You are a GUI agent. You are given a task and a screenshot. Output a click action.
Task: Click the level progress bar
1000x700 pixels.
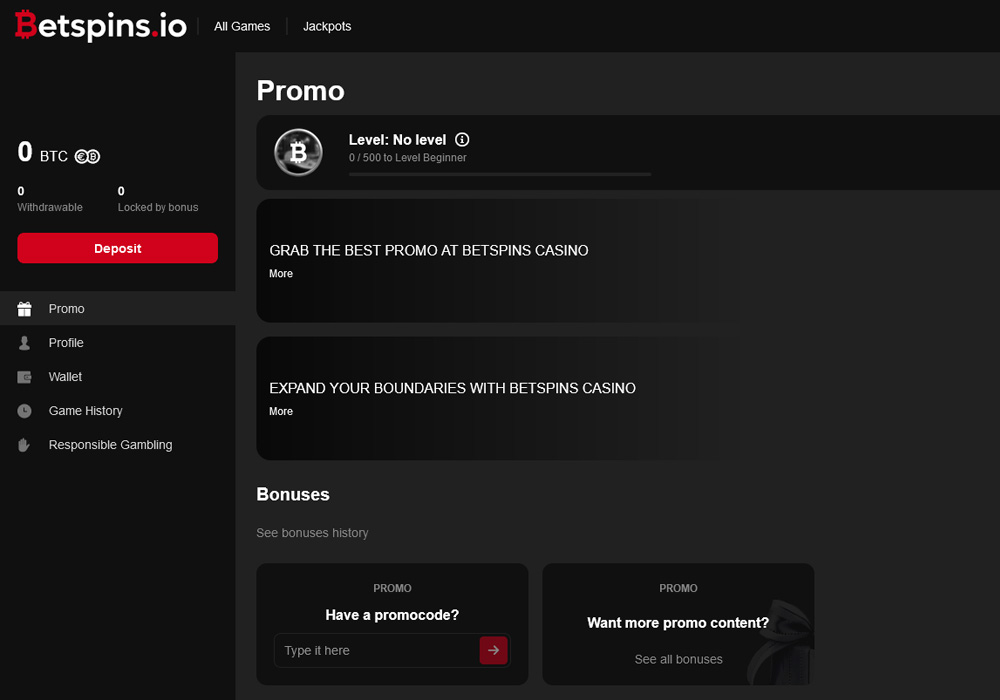tap(500, 174)
